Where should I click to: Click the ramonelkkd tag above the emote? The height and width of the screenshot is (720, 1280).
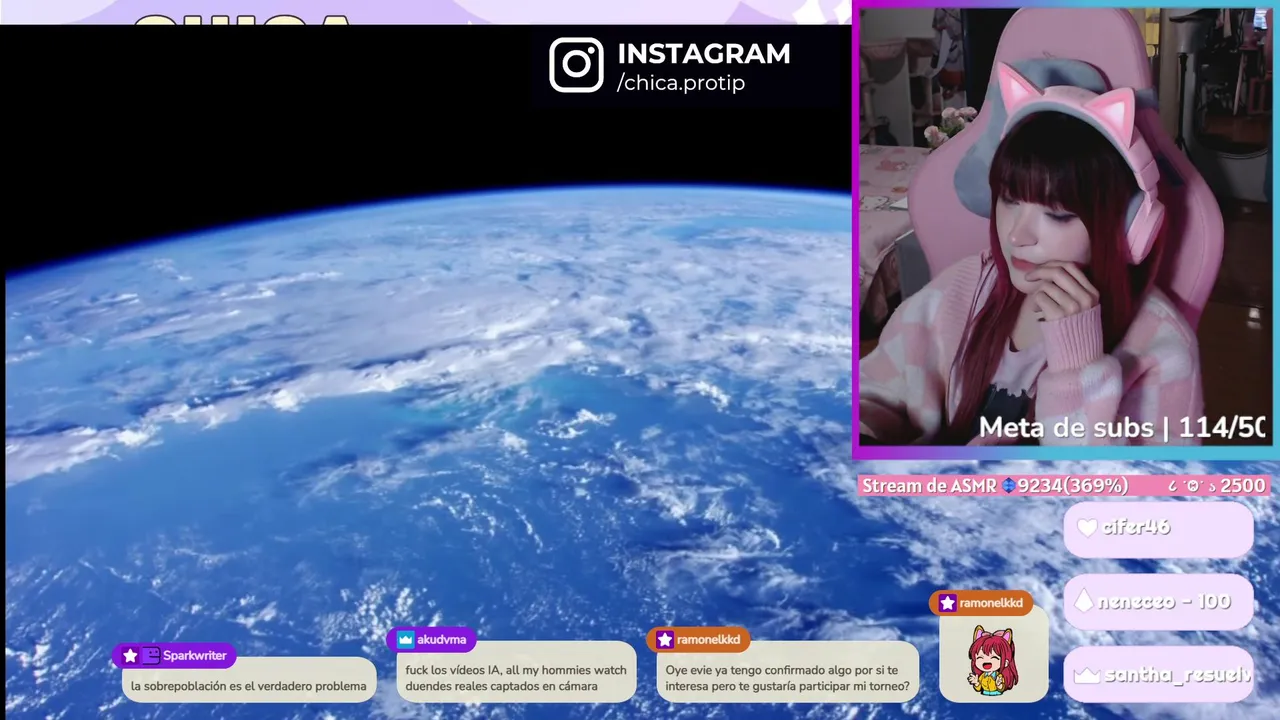pos(981,603)
